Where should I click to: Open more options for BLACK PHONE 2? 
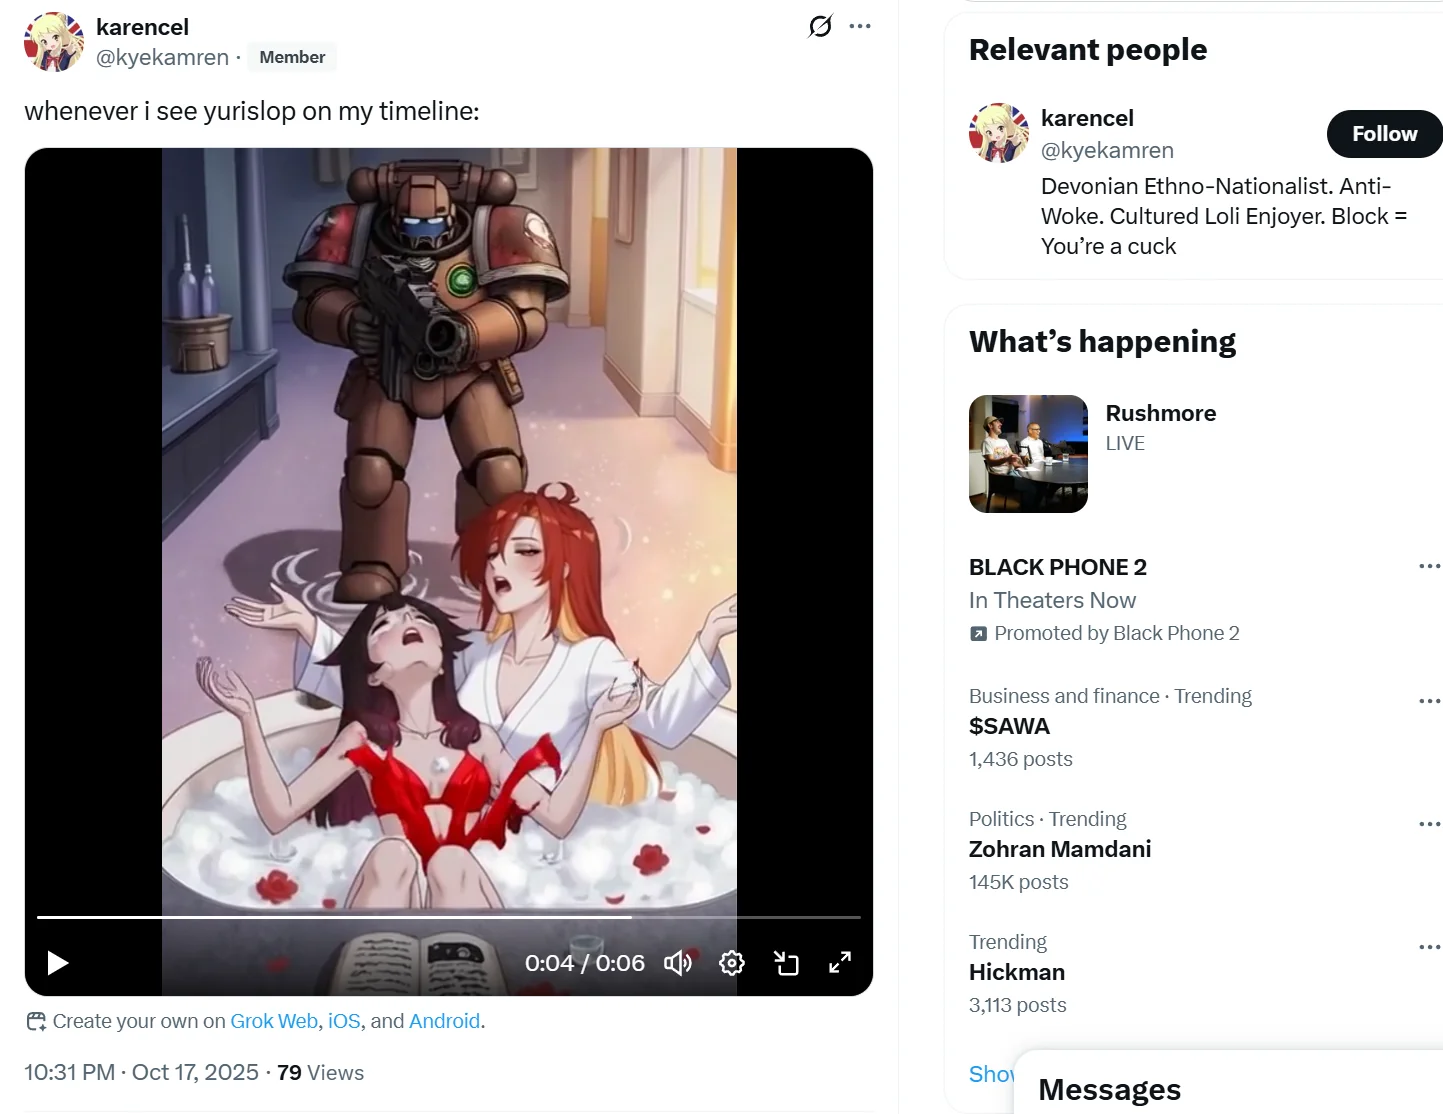pyautogui.click(x=1429, y=567)
